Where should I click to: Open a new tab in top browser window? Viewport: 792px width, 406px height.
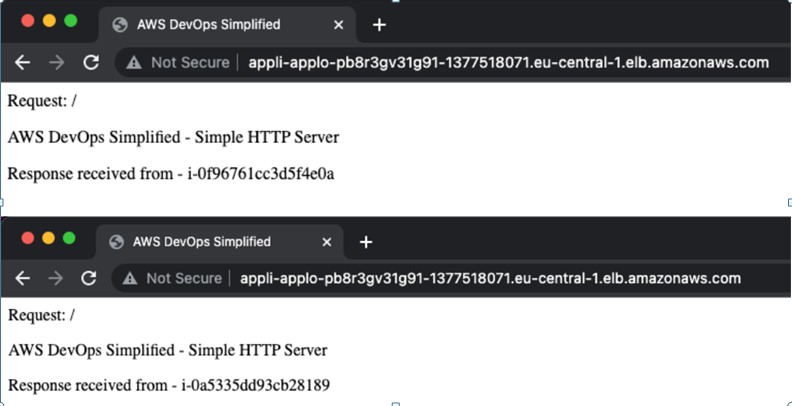[x=379, y=25]
